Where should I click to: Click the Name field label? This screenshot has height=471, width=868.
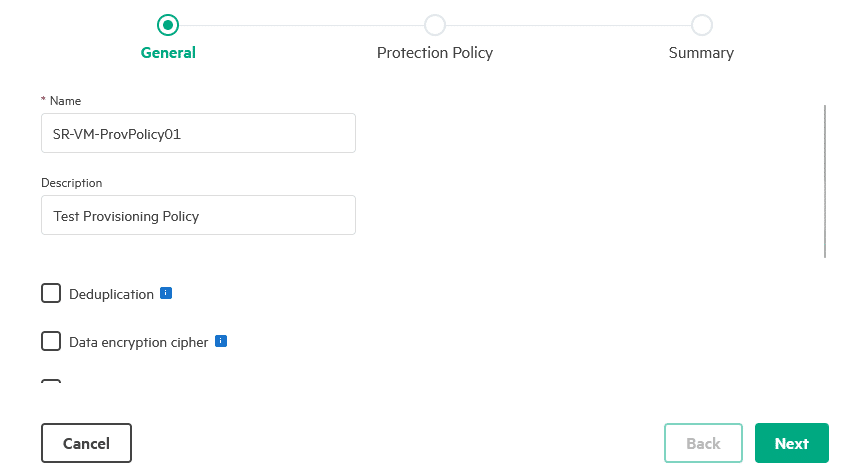pyautogui.click(x=65, y=101)
